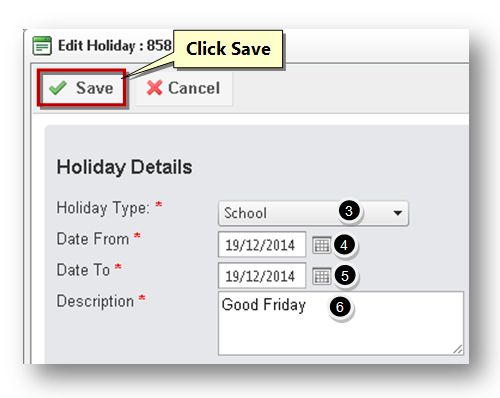
Task: Expand the Holiday Type dropdown arrow
Action: [x=397, y=213]
